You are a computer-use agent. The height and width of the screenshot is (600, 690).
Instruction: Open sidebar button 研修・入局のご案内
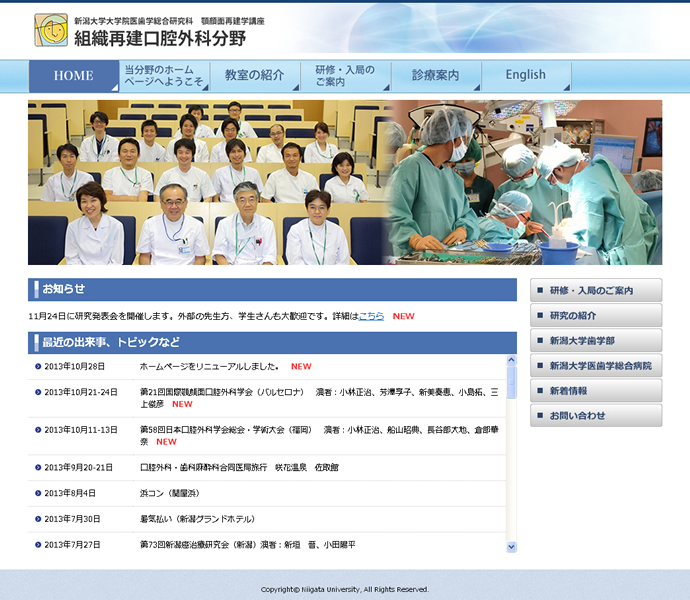(596, 290)
